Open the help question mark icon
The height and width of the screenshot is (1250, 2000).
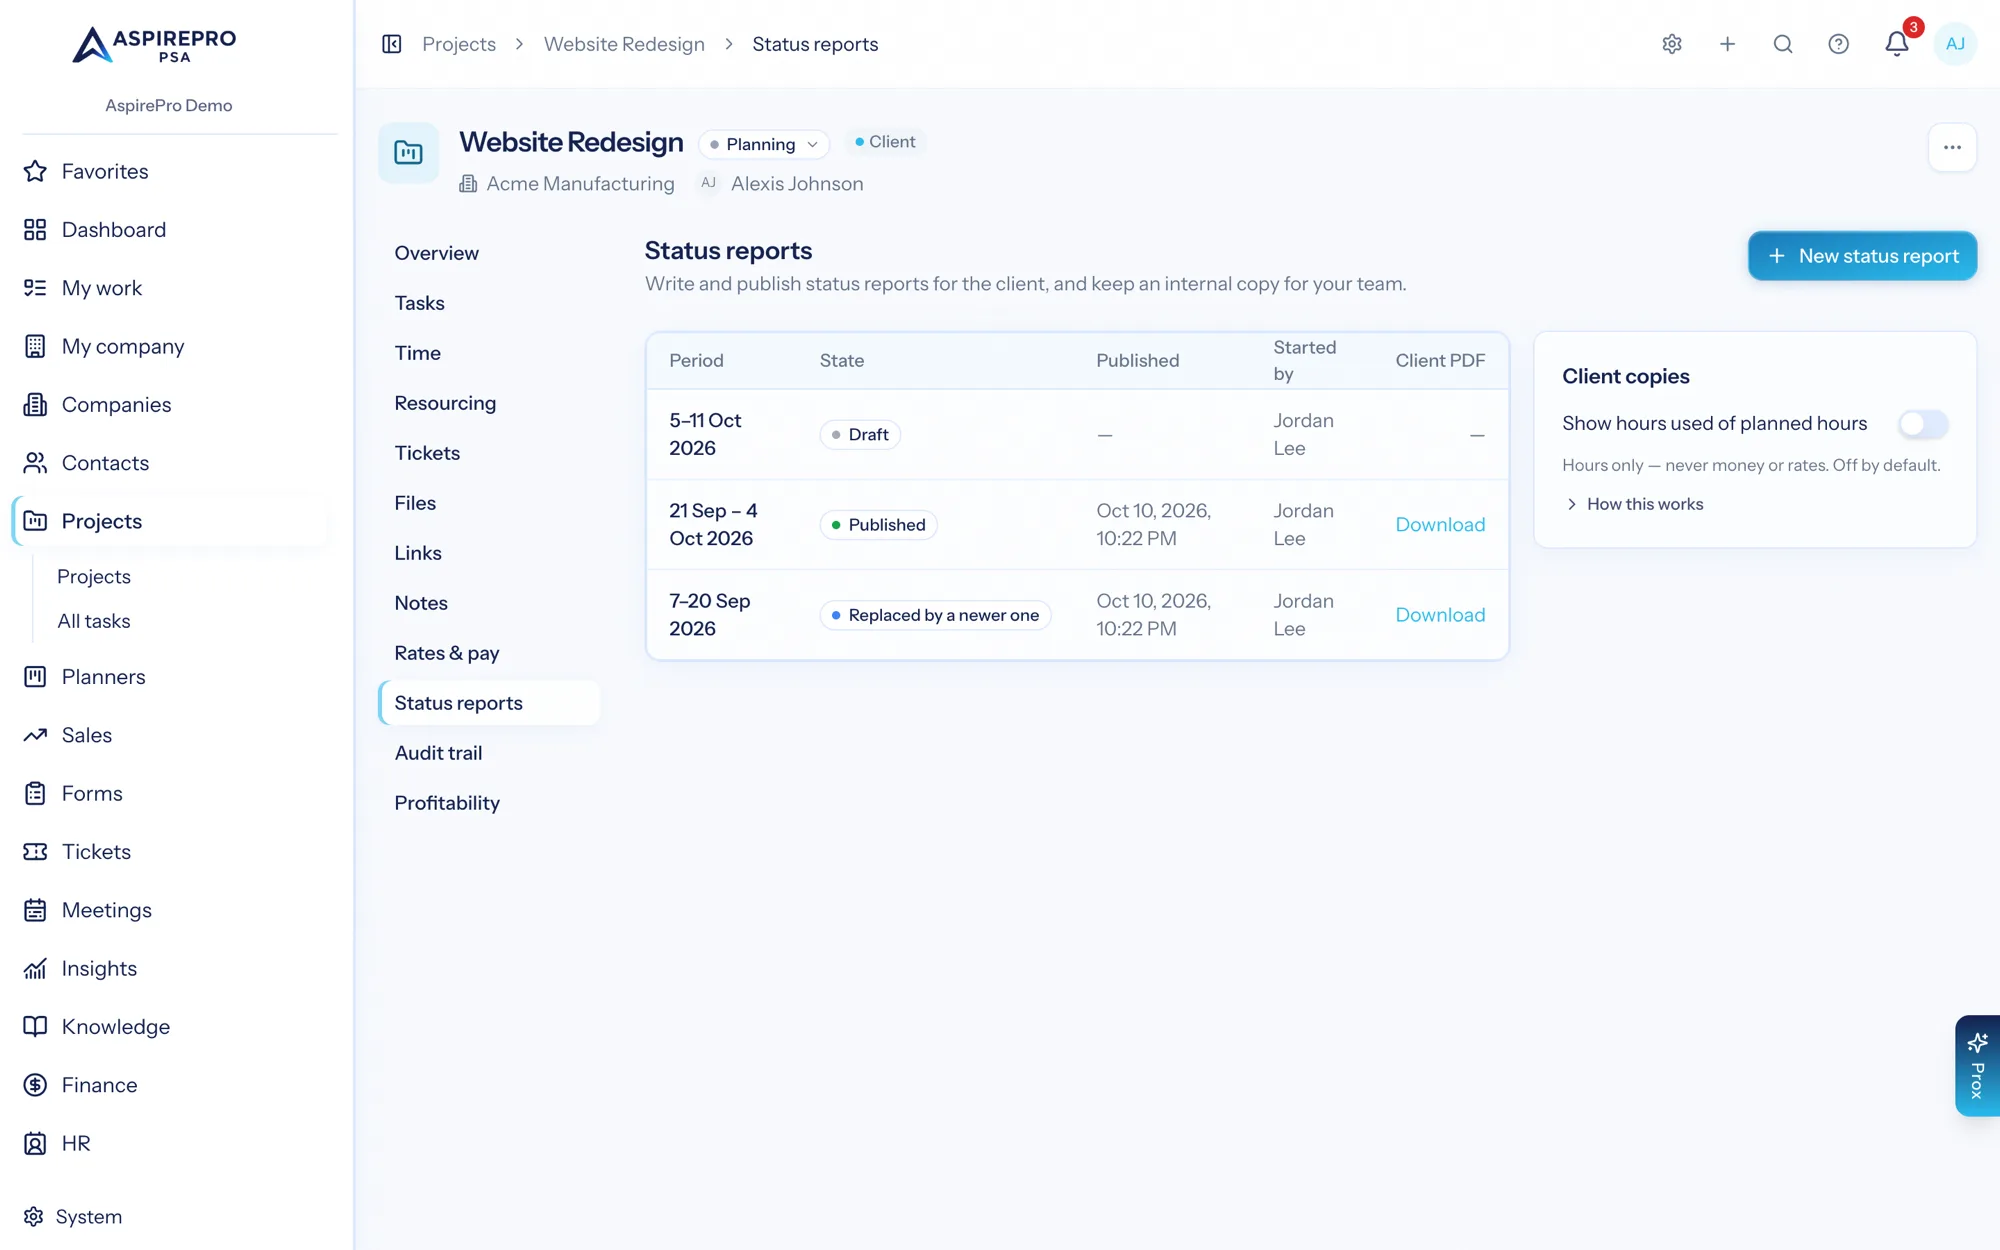[x=1838, y=44]
